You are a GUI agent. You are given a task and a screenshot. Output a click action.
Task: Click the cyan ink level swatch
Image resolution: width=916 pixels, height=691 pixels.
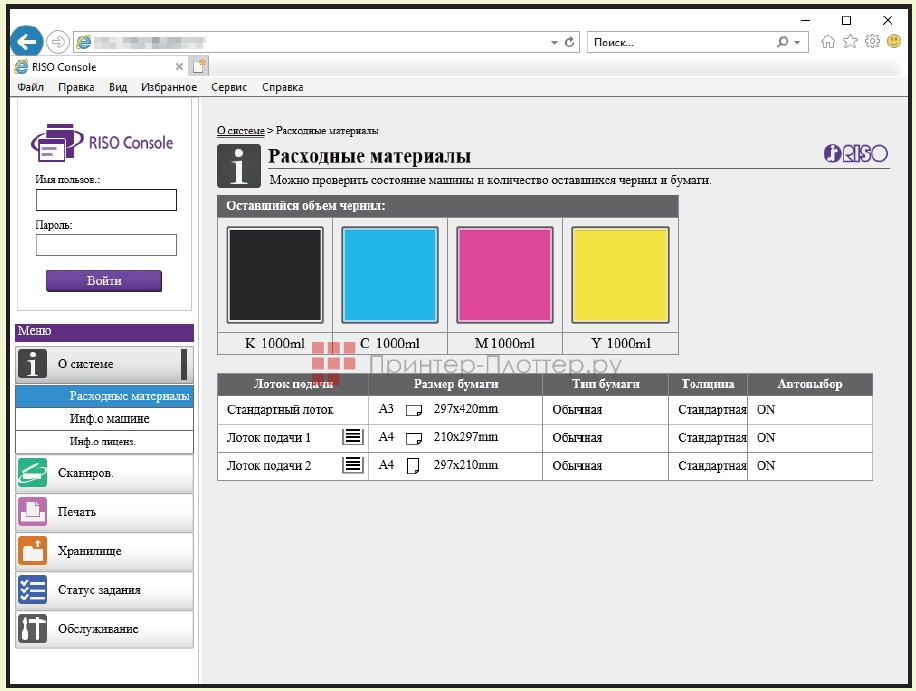(x=390, y=275)
